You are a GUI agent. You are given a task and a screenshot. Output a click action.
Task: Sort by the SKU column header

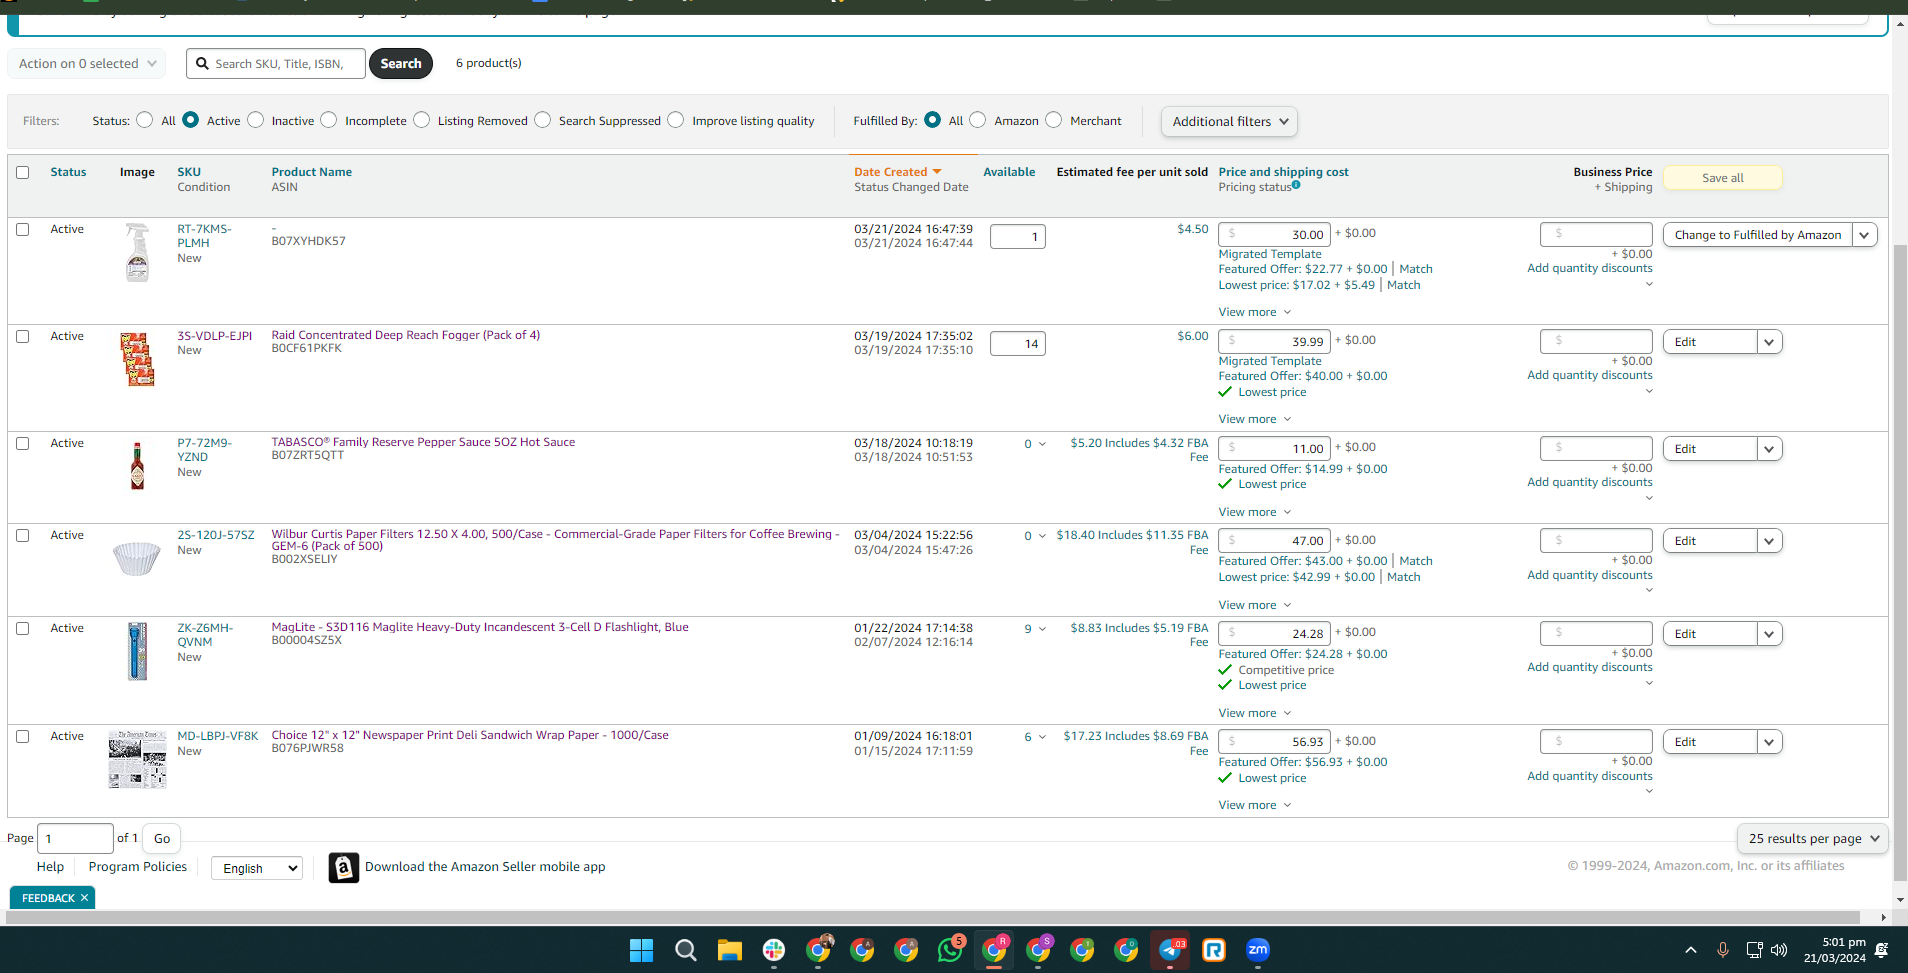189,172
